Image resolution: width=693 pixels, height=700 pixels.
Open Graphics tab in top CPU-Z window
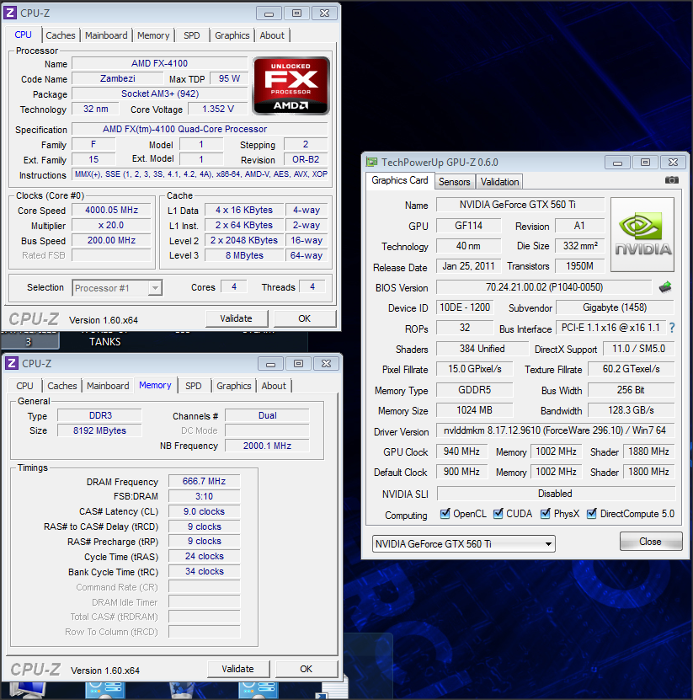(x=232, y=35)
